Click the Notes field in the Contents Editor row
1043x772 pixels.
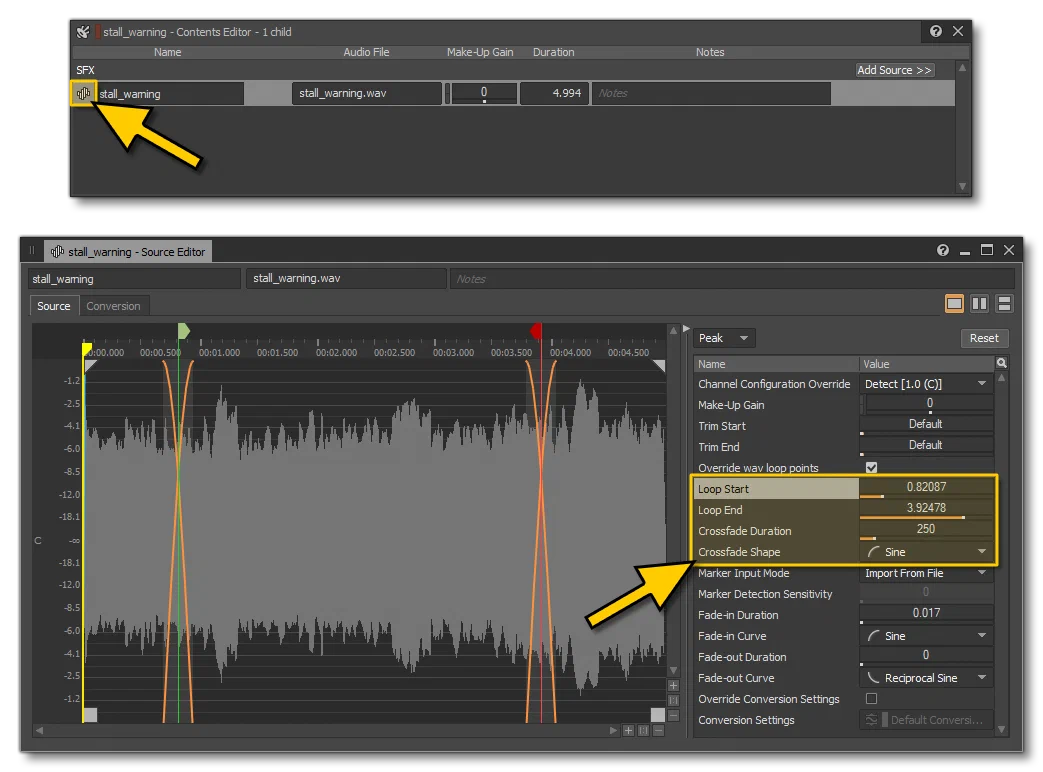pyautogui.click(x=711, y=93)
